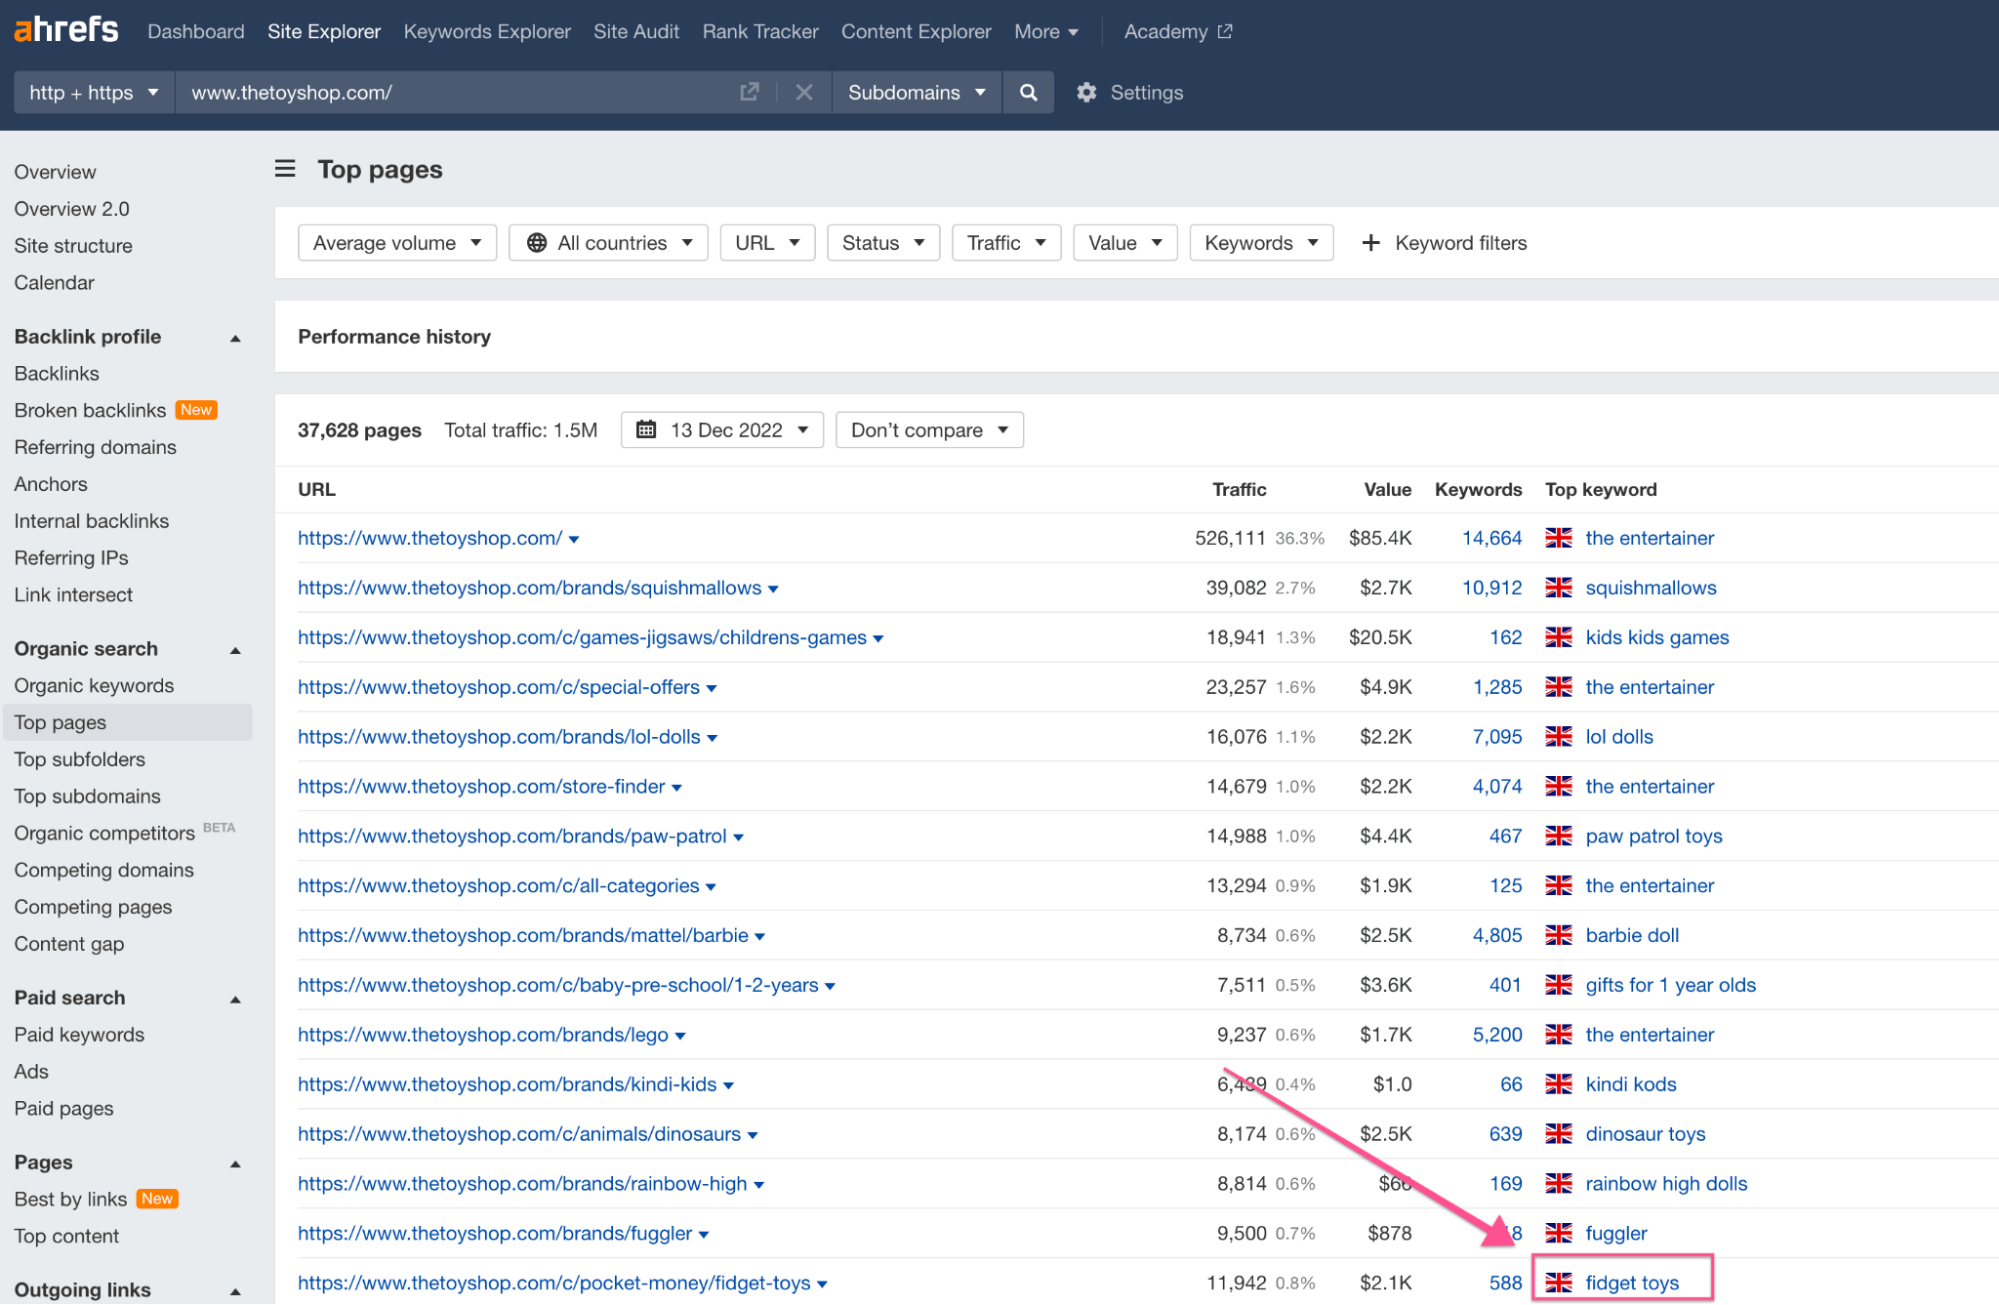Screen dimensions: 1999x1305
Task: Click the search magnifier icon in the URL bar
Action: (1028, 92)
